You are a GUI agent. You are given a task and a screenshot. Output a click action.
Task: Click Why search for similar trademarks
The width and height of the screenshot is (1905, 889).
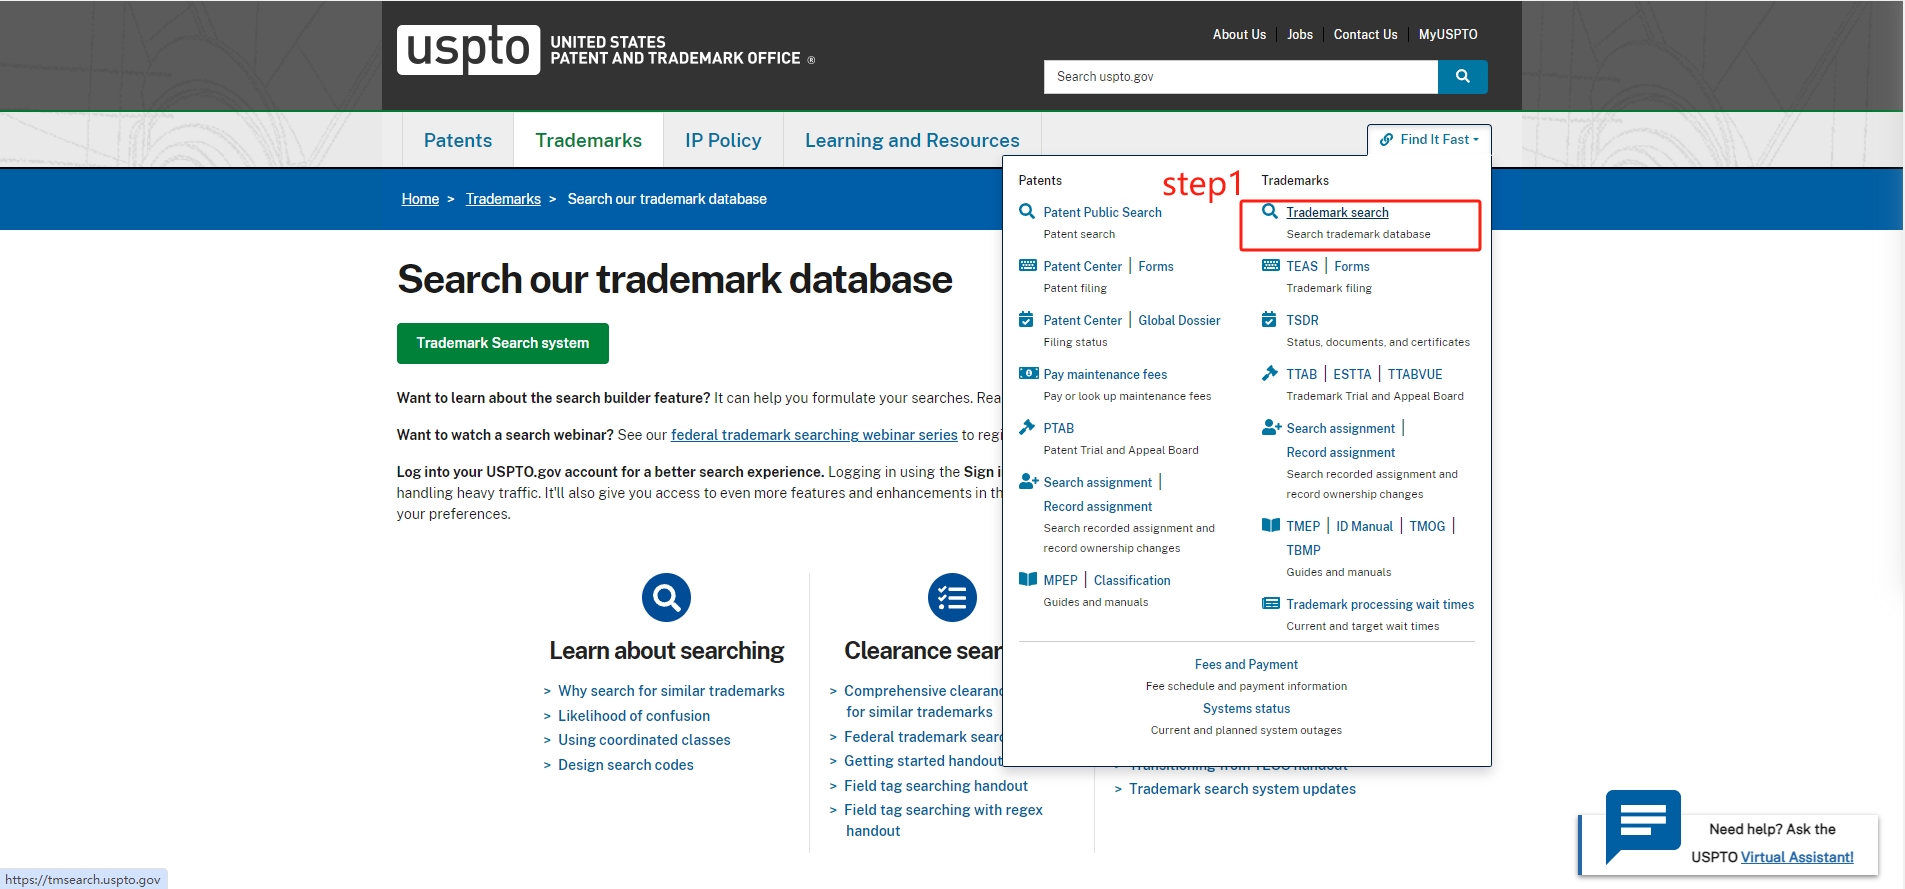pyautogui.click(x=671, y=691)
